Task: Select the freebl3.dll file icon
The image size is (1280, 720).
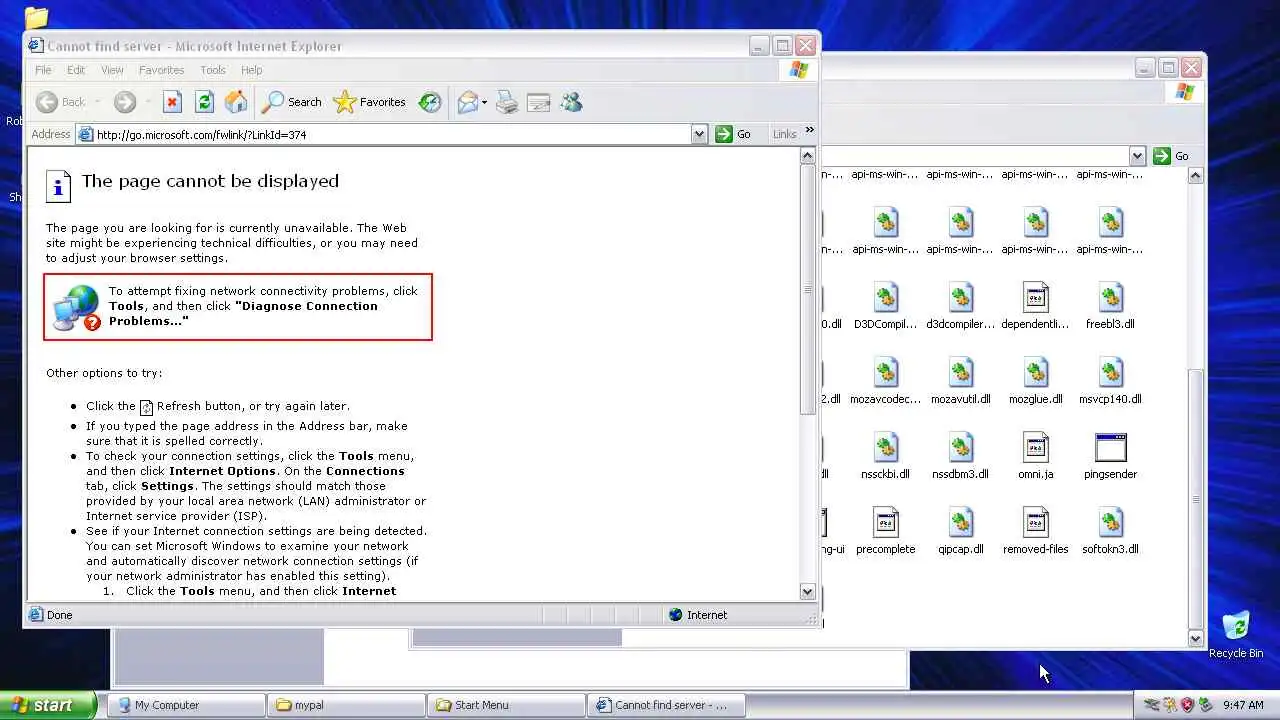Action: click(1110, 298)
